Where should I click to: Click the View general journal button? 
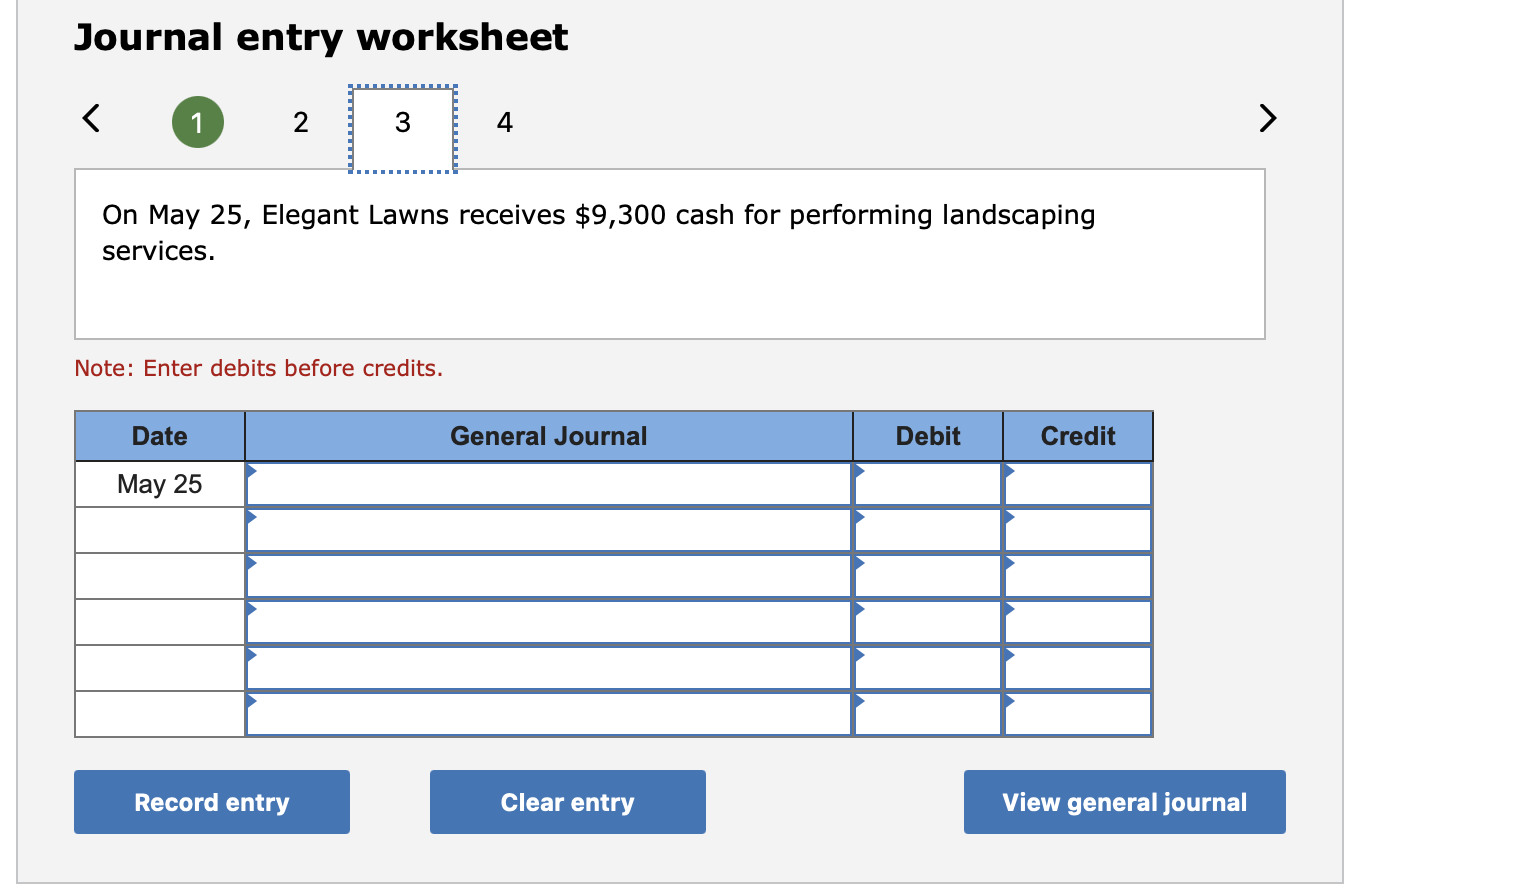click(1124, 802)
